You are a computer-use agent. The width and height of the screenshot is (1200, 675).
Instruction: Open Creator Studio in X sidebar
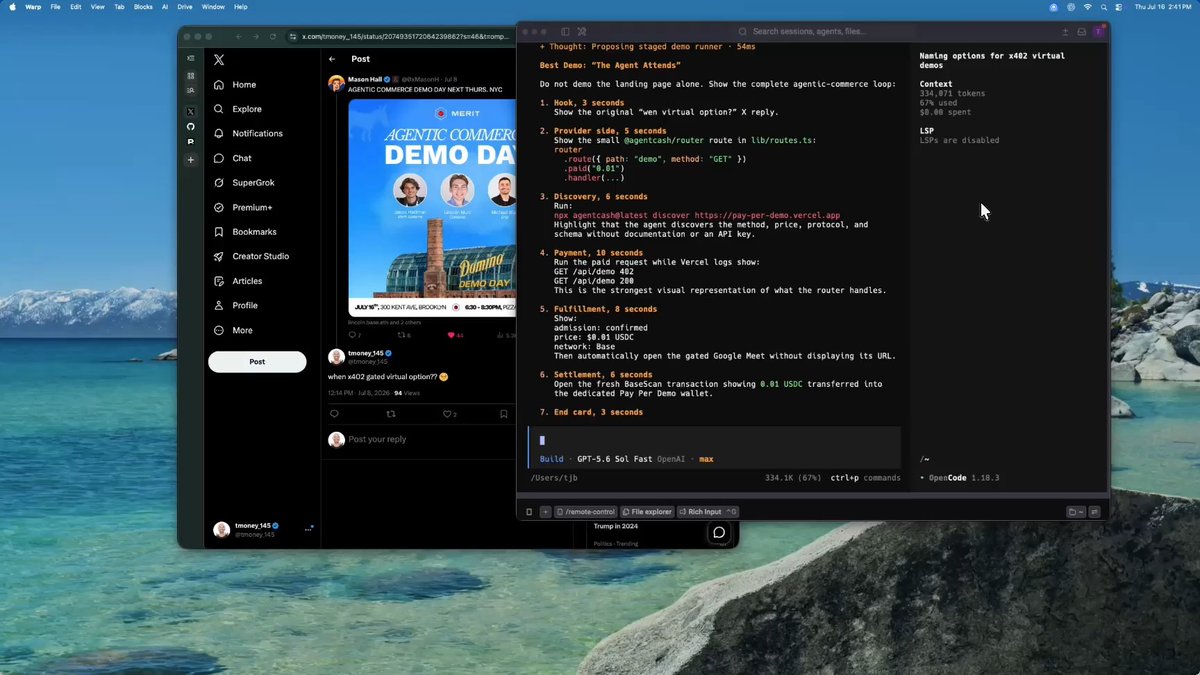pyautogui.click(x=252, y=256)
